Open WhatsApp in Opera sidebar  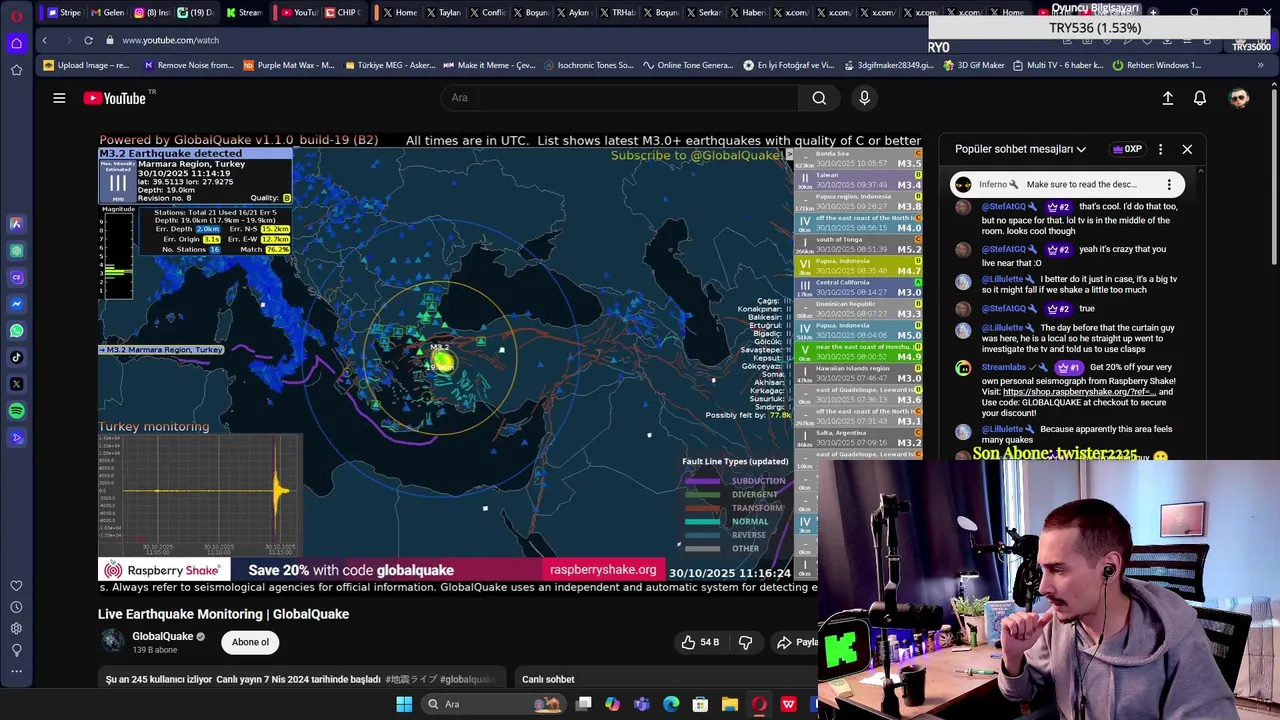tap(16, 330)
